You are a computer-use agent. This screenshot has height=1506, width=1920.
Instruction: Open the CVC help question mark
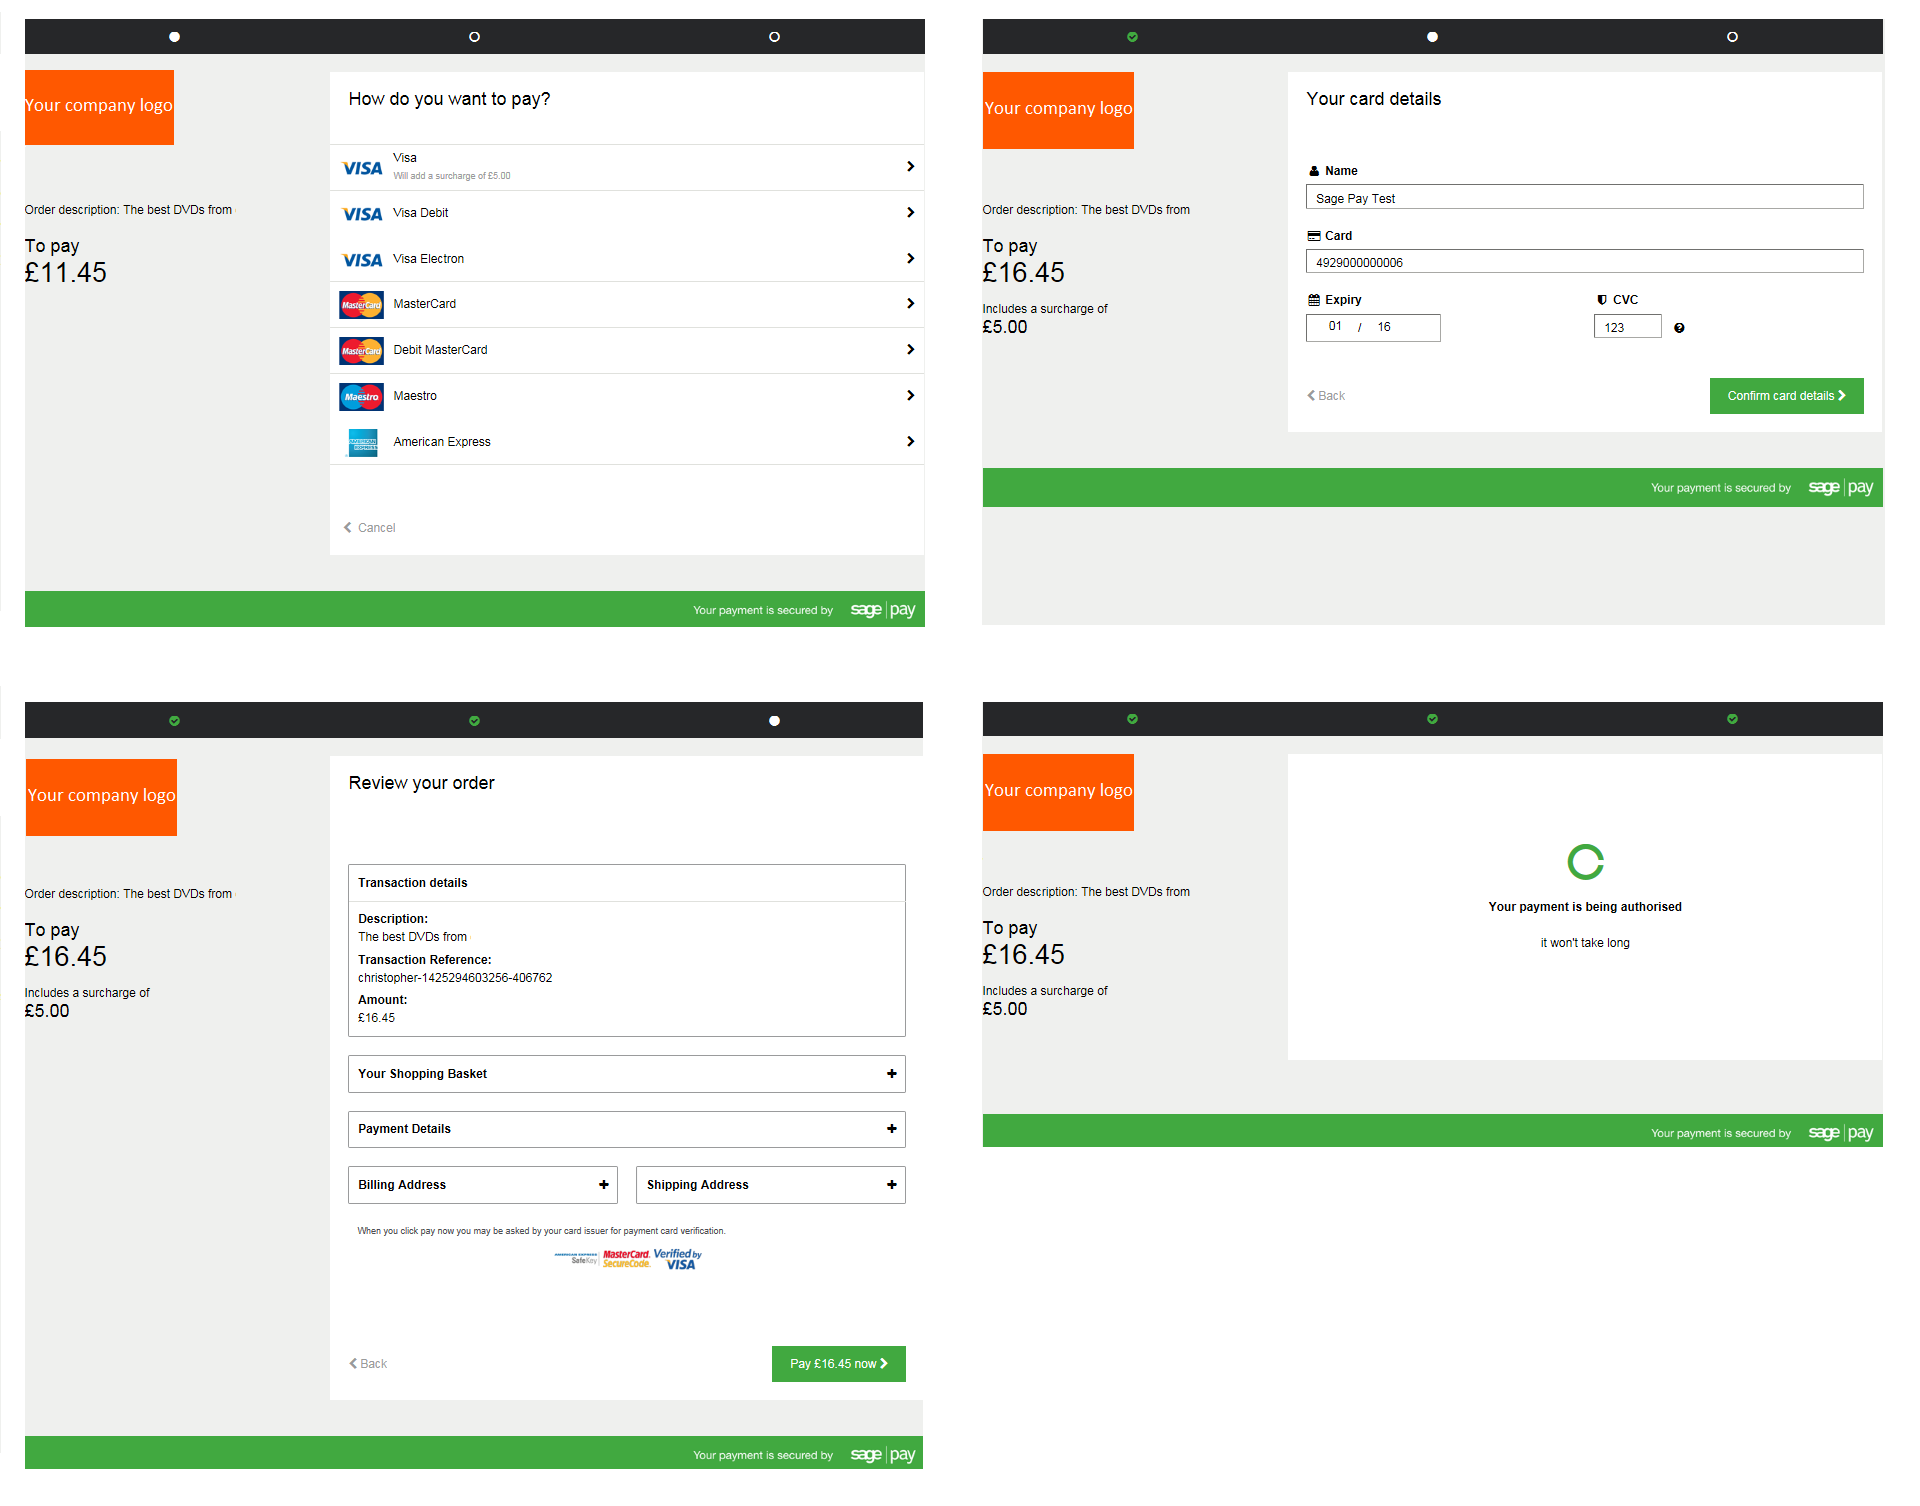[1679, 327]
